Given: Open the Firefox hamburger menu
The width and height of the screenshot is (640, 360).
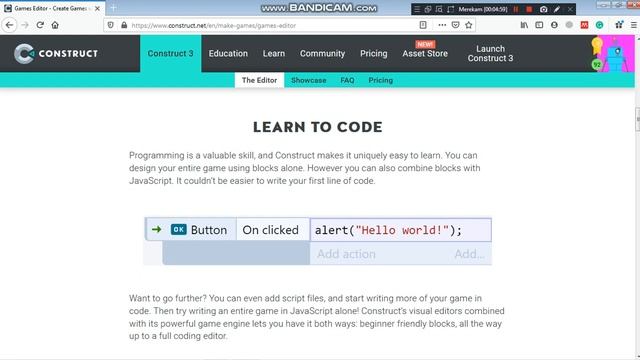Looking at the screenshot, I should click(x=634, y=25).
